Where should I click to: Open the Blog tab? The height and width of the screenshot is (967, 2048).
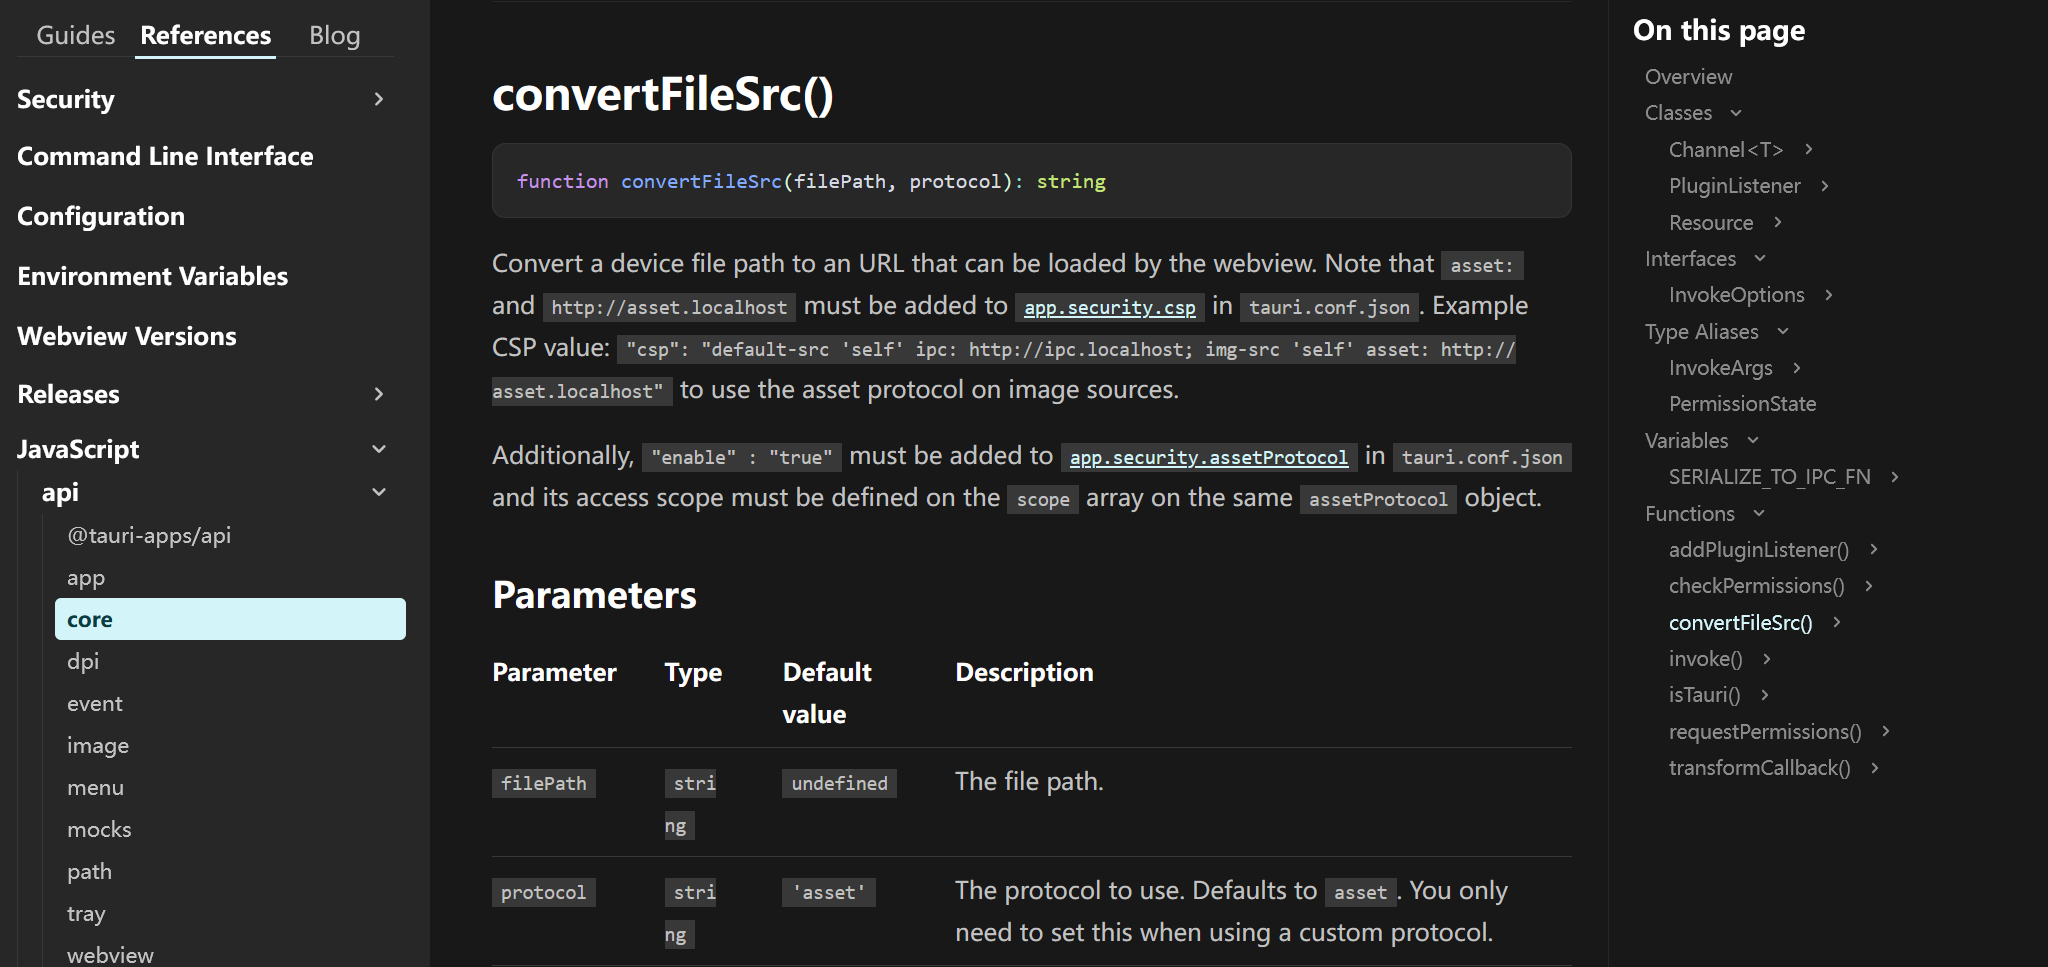[x=334, y=36]
